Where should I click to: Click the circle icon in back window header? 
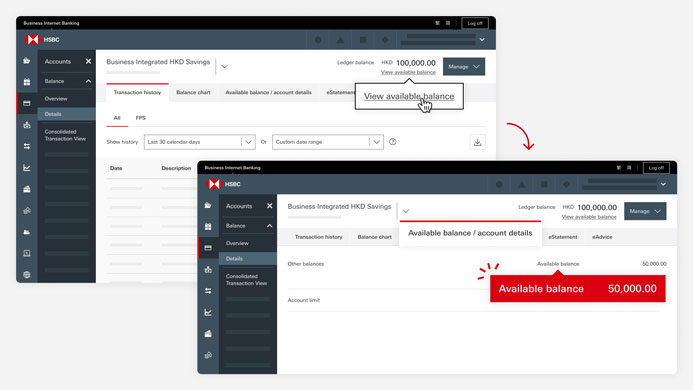point(318,40)
